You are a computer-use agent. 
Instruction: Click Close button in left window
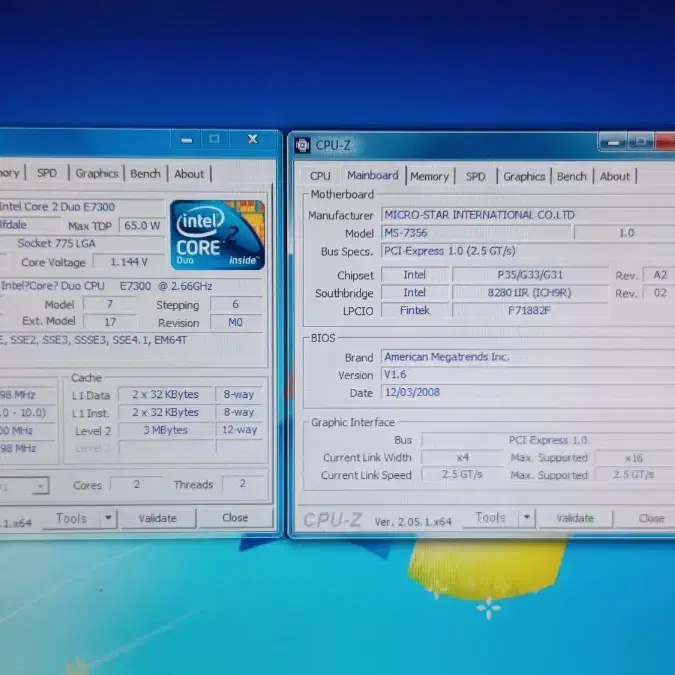click(x=235, y=517)
